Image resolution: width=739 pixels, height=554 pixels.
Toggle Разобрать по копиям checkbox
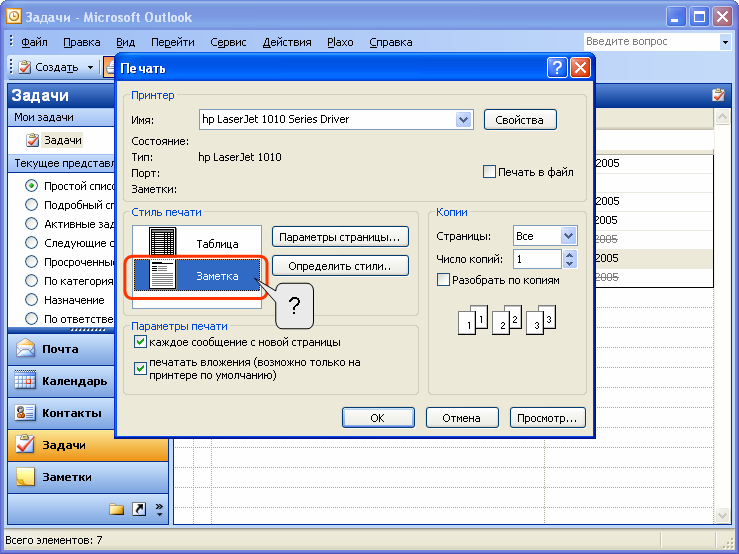(443, 280)
